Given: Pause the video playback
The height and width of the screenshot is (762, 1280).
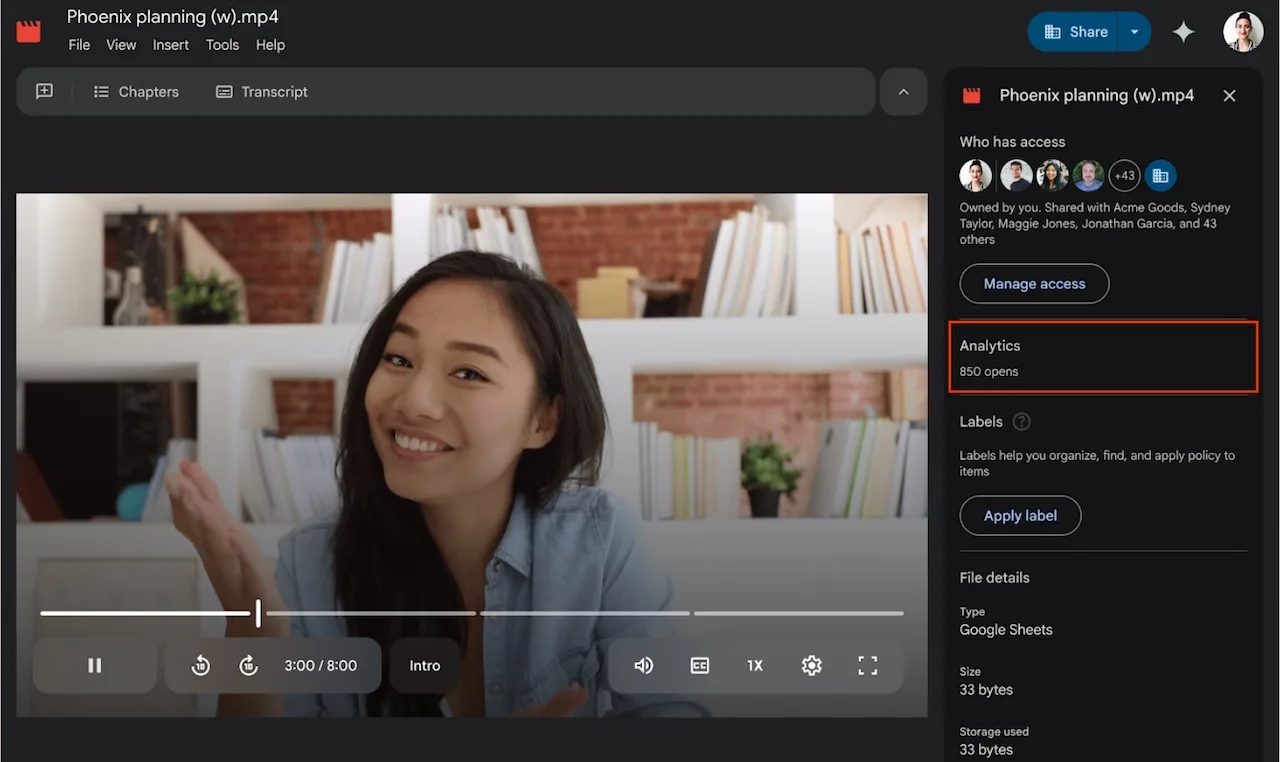Looking at the screenshot, I should tap(94, 665).
